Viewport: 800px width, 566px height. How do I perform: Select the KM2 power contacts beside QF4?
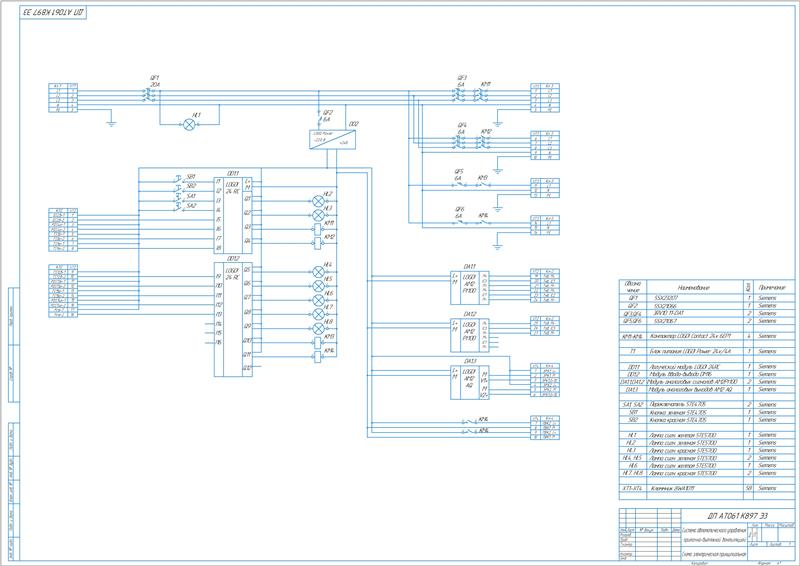coord(482,142)
